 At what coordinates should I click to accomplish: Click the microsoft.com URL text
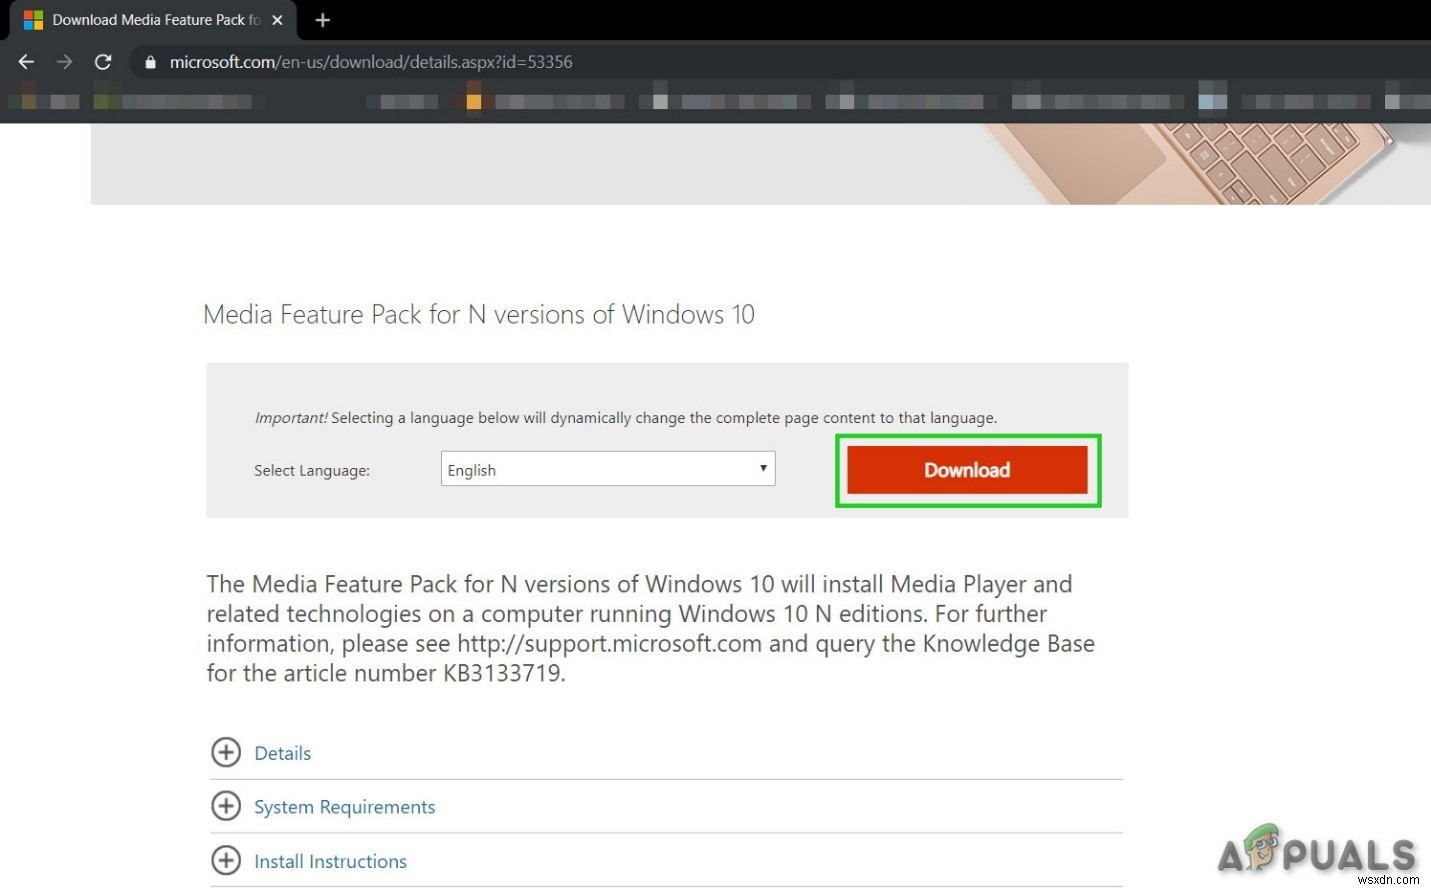pyautogui.click(x=369, y=61)
